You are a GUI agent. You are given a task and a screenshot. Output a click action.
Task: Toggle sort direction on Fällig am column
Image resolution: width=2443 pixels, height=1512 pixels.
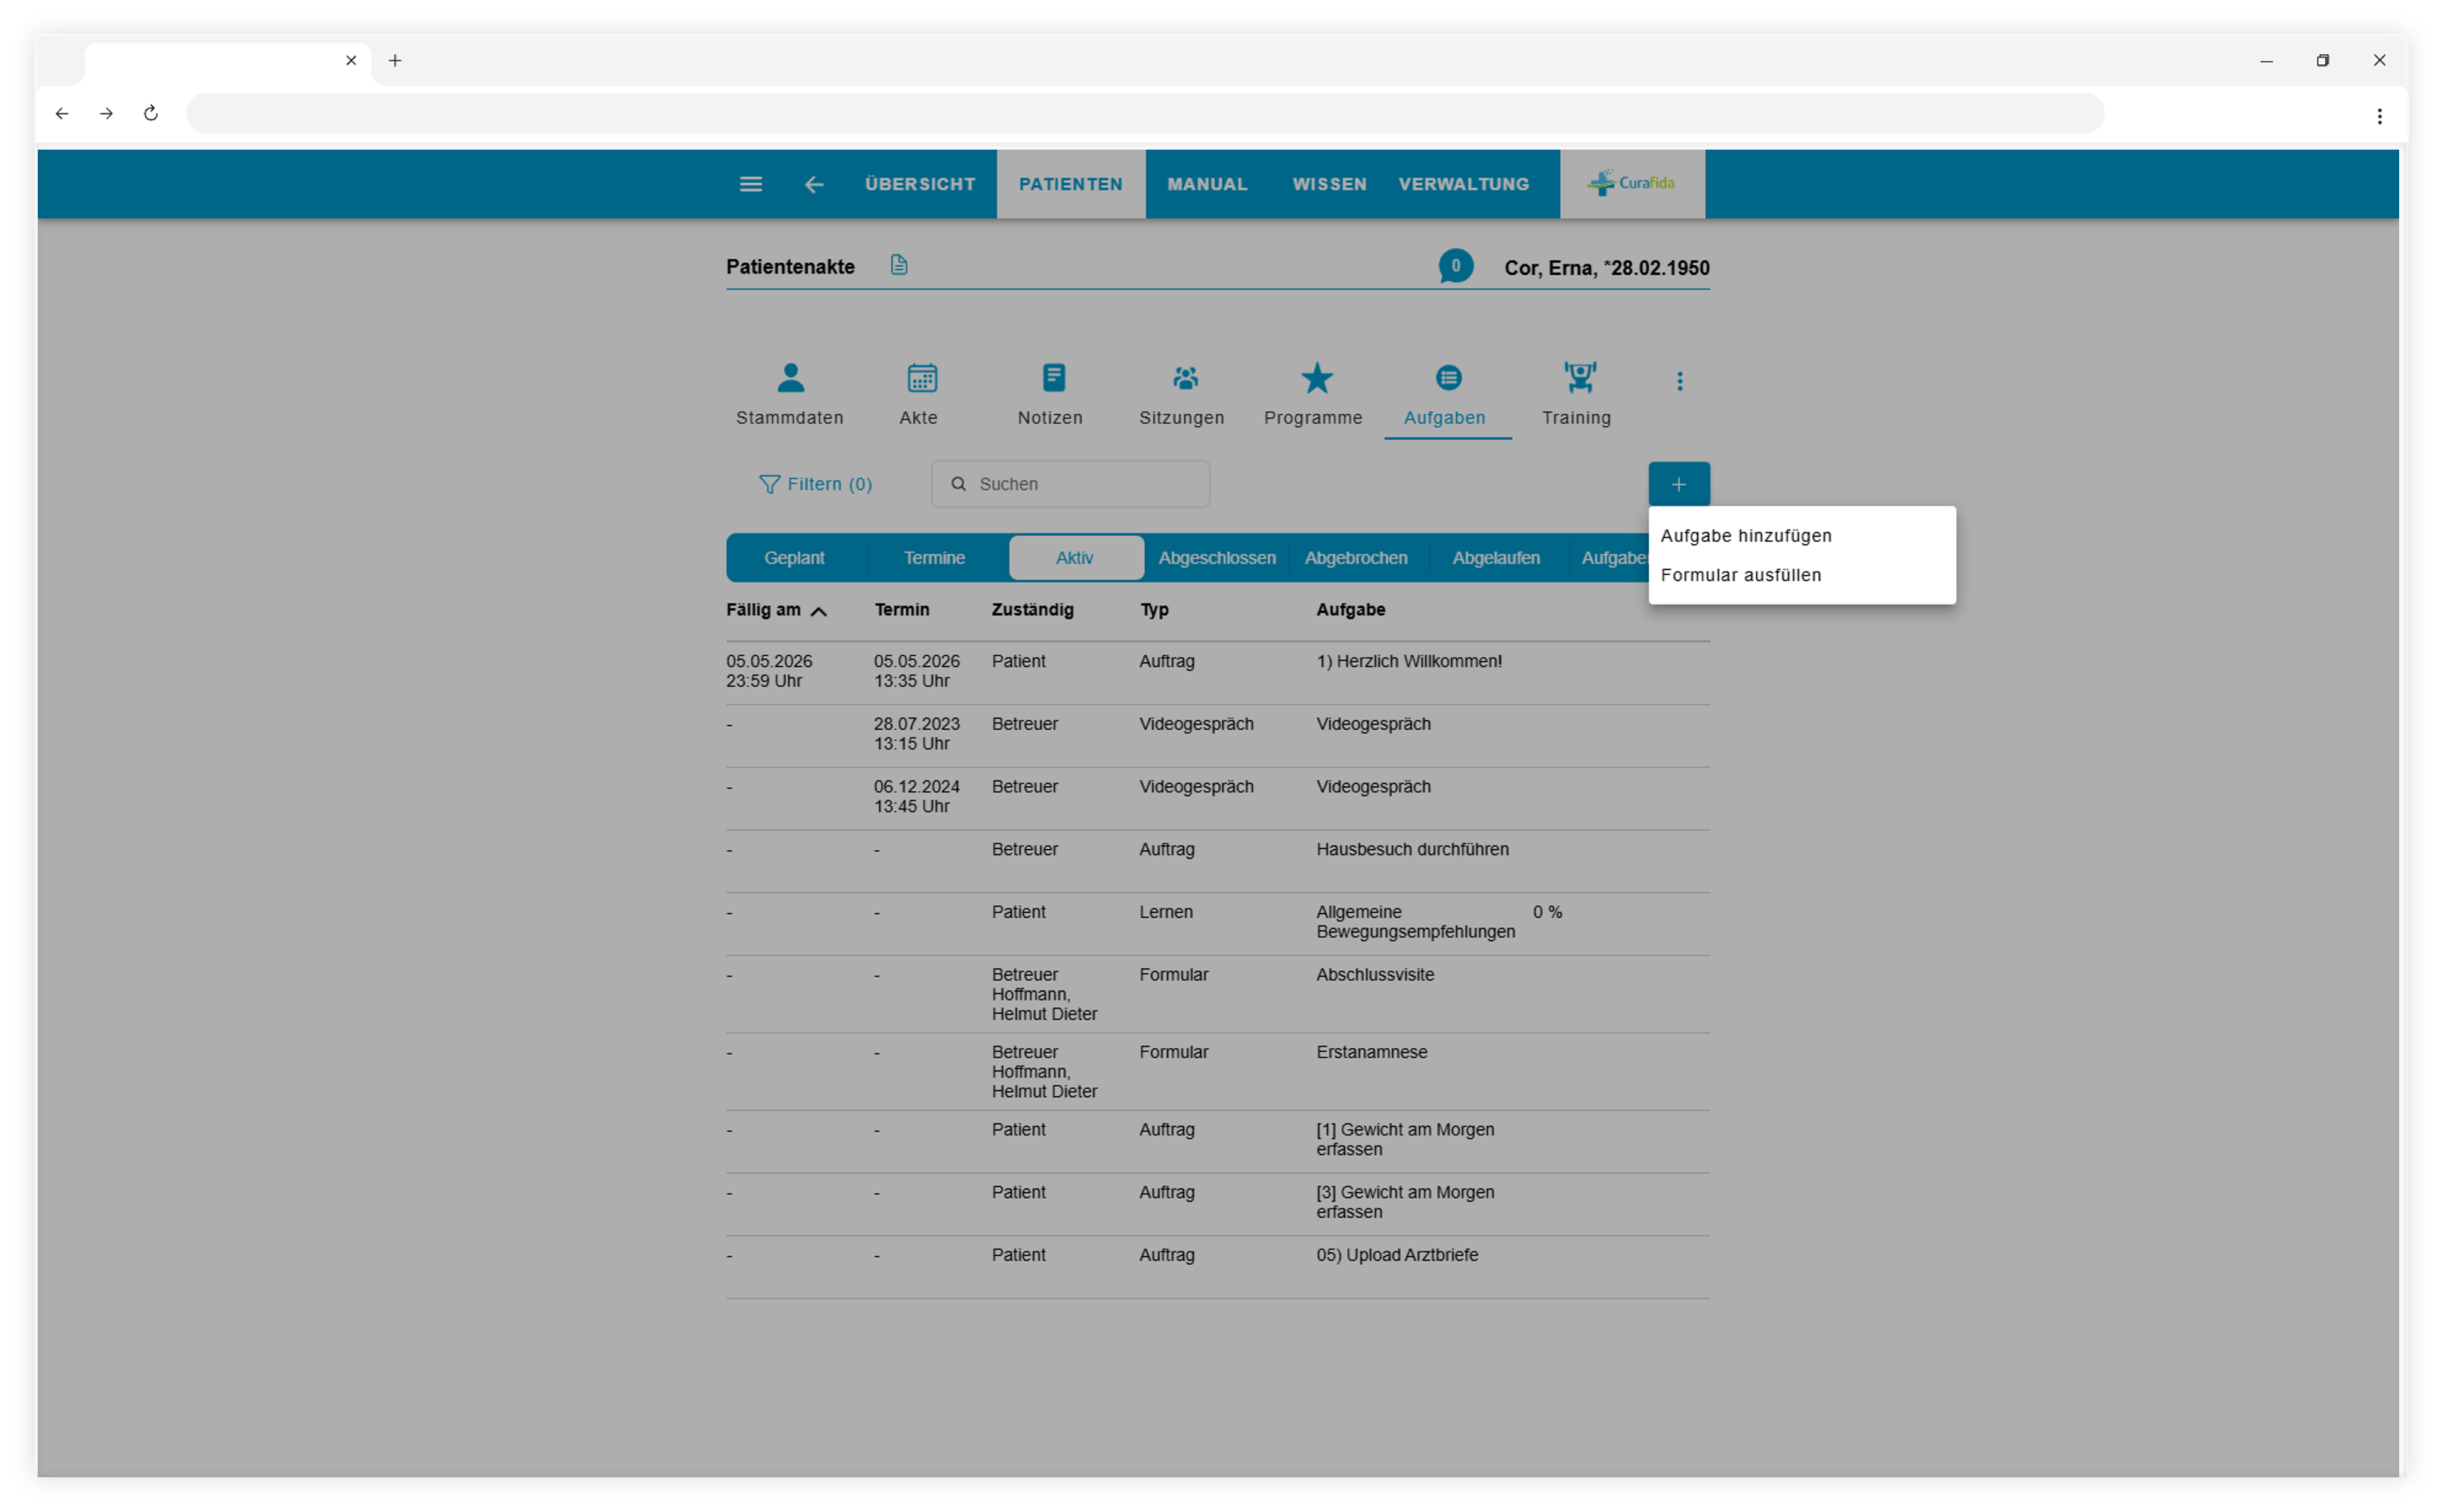tap(818, 611)
